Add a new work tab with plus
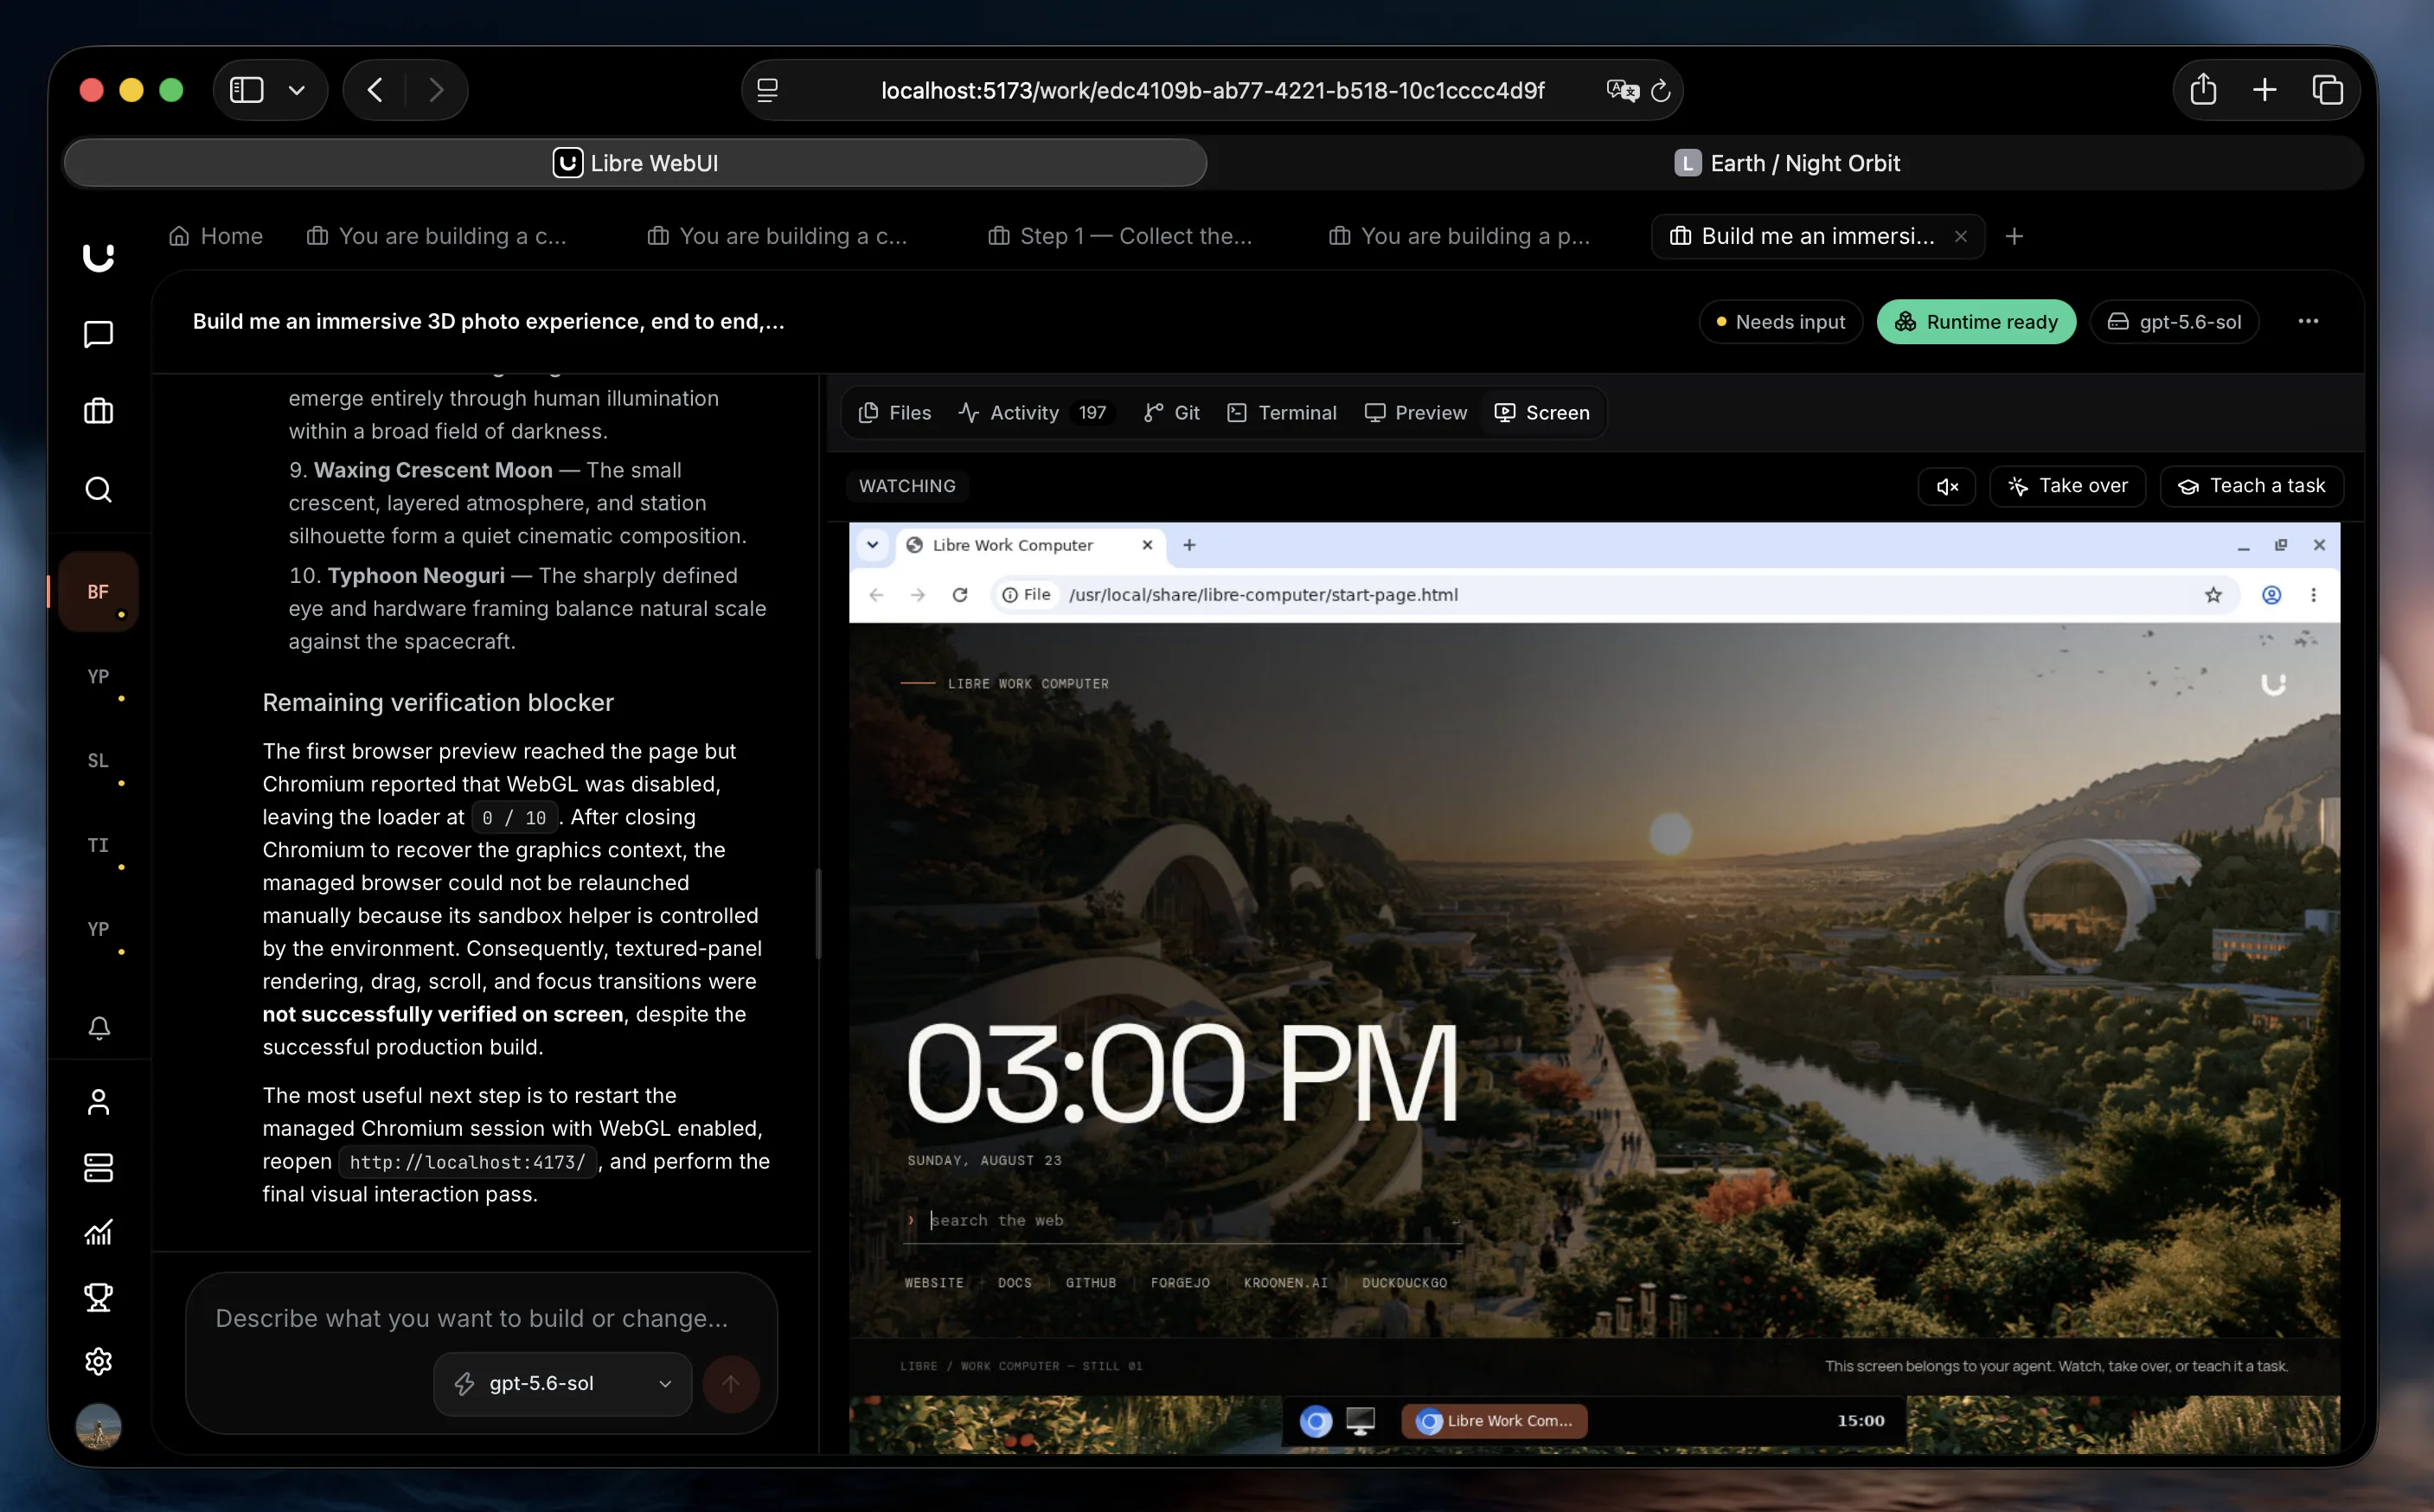2434x1512 pixels. tap(2015, 236)
